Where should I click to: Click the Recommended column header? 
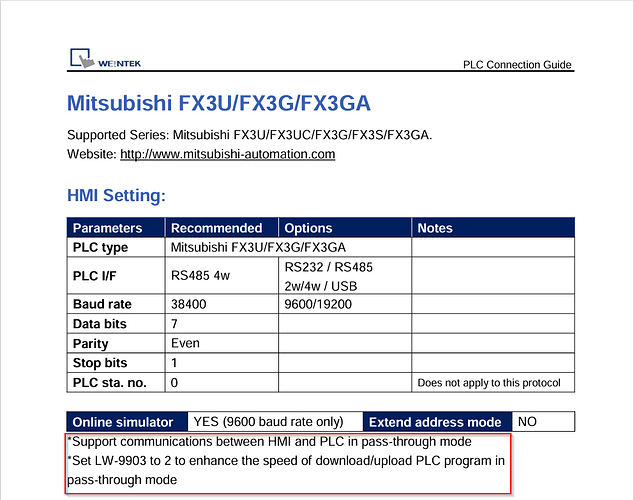click(x=222, y=228)
